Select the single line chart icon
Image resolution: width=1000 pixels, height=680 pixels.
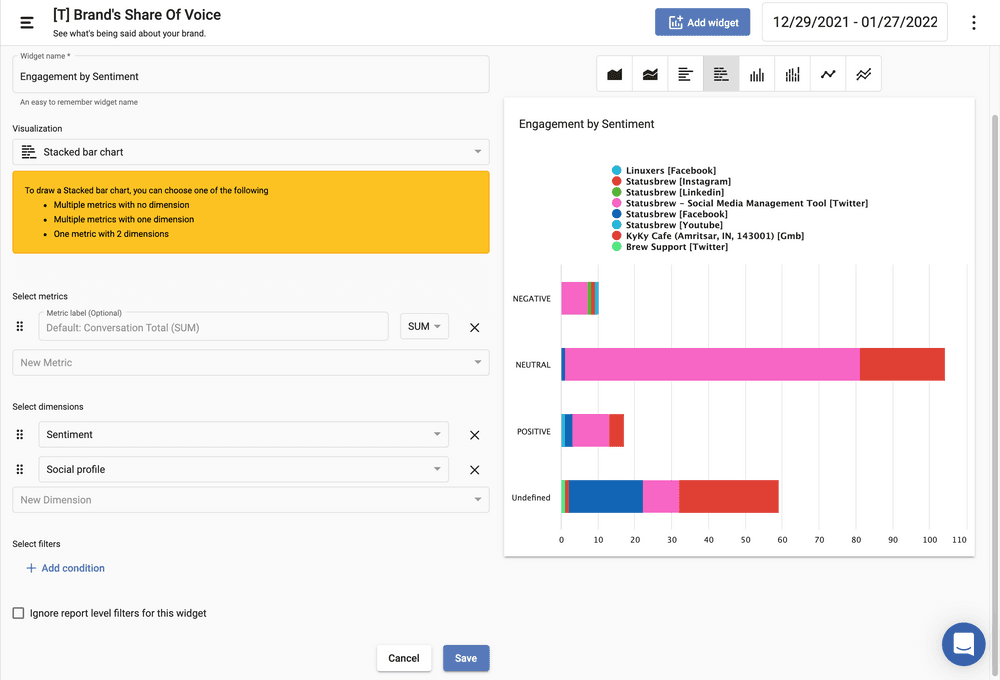coord(828,74)
